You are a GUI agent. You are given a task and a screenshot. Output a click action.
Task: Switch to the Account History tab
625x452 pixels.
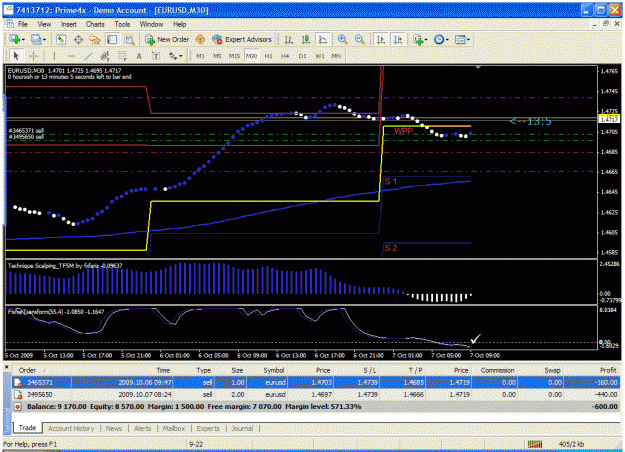pyautogui.click(x=71, y=428)
